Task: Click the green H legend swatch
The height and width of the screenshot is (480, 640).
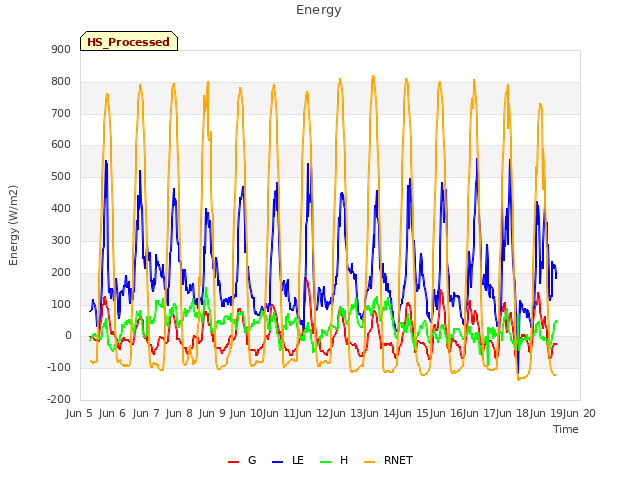Action: pos(325,462)
